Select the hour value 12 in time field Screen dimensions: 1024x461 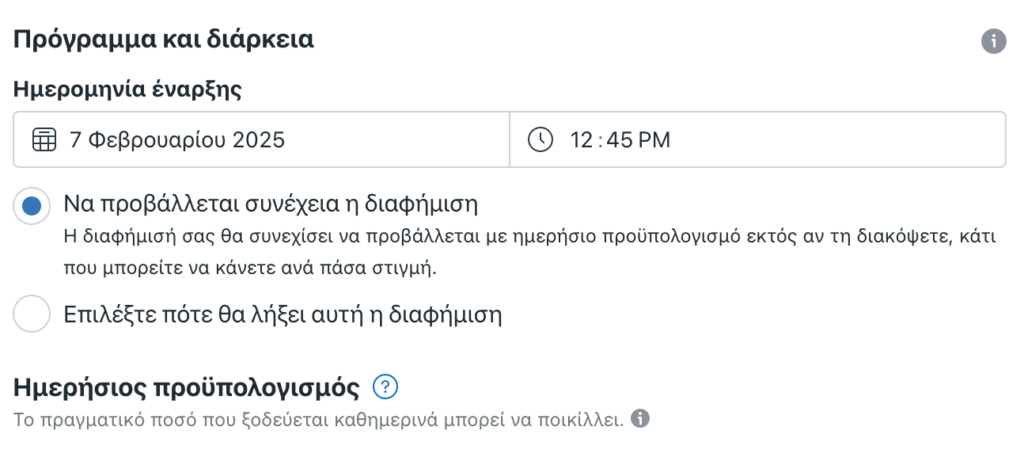(x=581, y=140)
